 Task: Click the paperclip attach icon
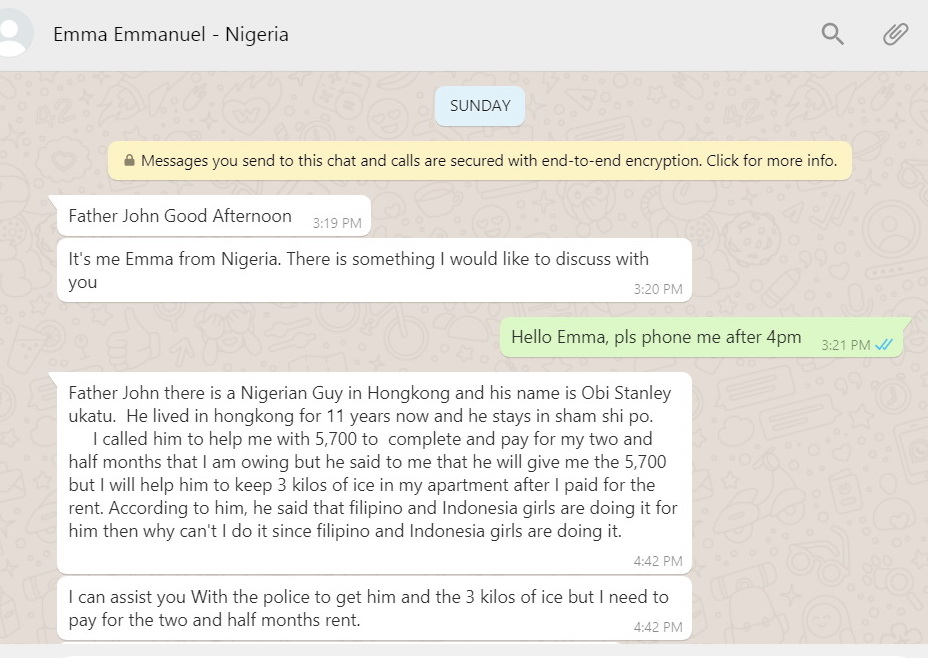coord(895,34)
